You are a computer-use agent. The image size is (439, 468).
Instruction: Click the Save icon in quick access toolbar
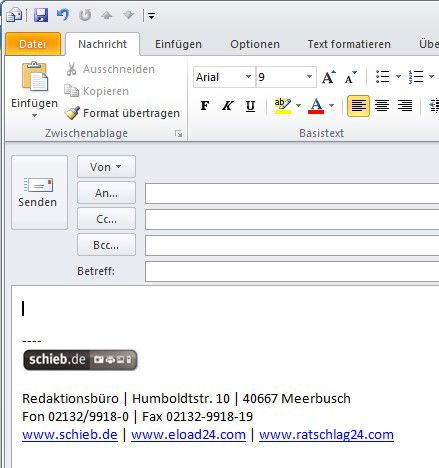(41, 15)
